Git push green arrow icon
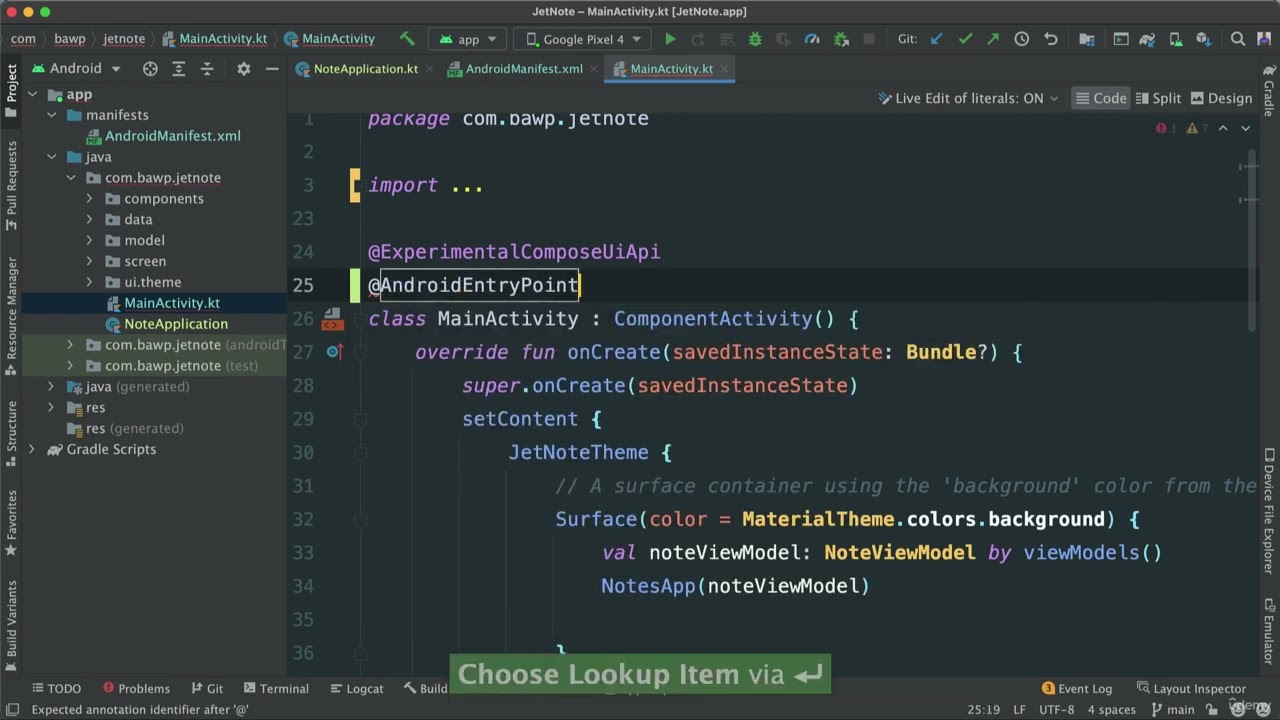The image size is (1280, 720). tap(993, 39)
